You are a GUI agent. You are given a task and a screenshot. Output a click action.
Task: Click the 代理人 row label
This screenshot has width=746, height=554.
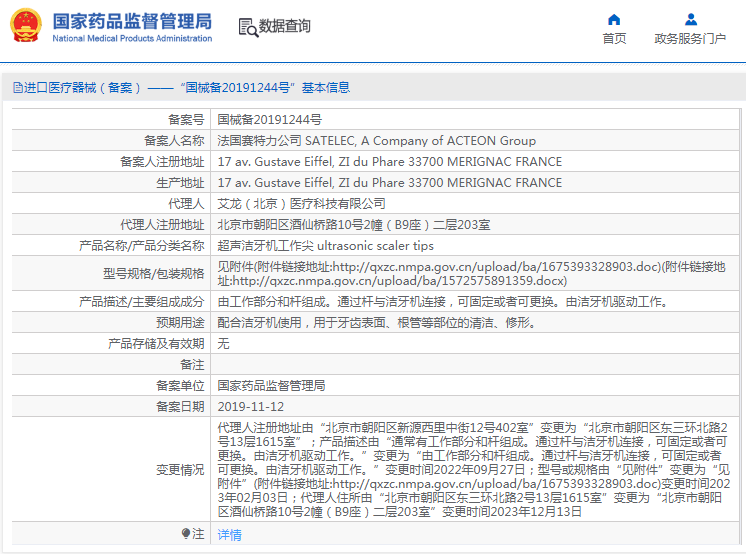186,204
